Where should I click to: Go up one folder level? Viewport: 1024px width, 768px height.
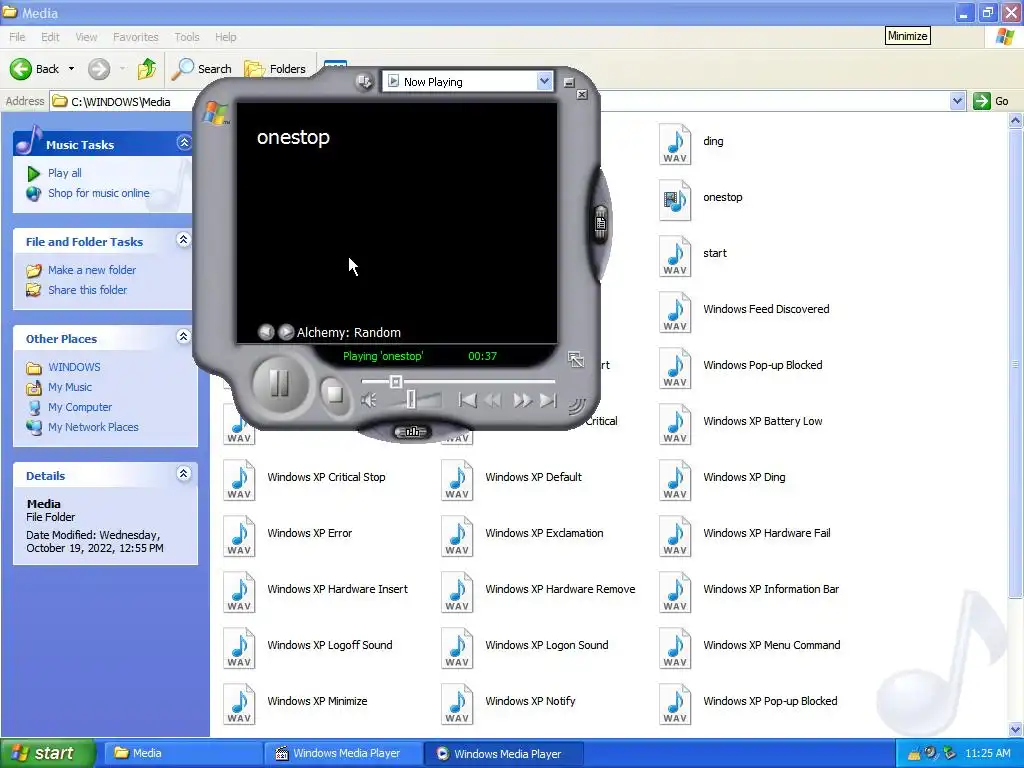click(147, 69)
